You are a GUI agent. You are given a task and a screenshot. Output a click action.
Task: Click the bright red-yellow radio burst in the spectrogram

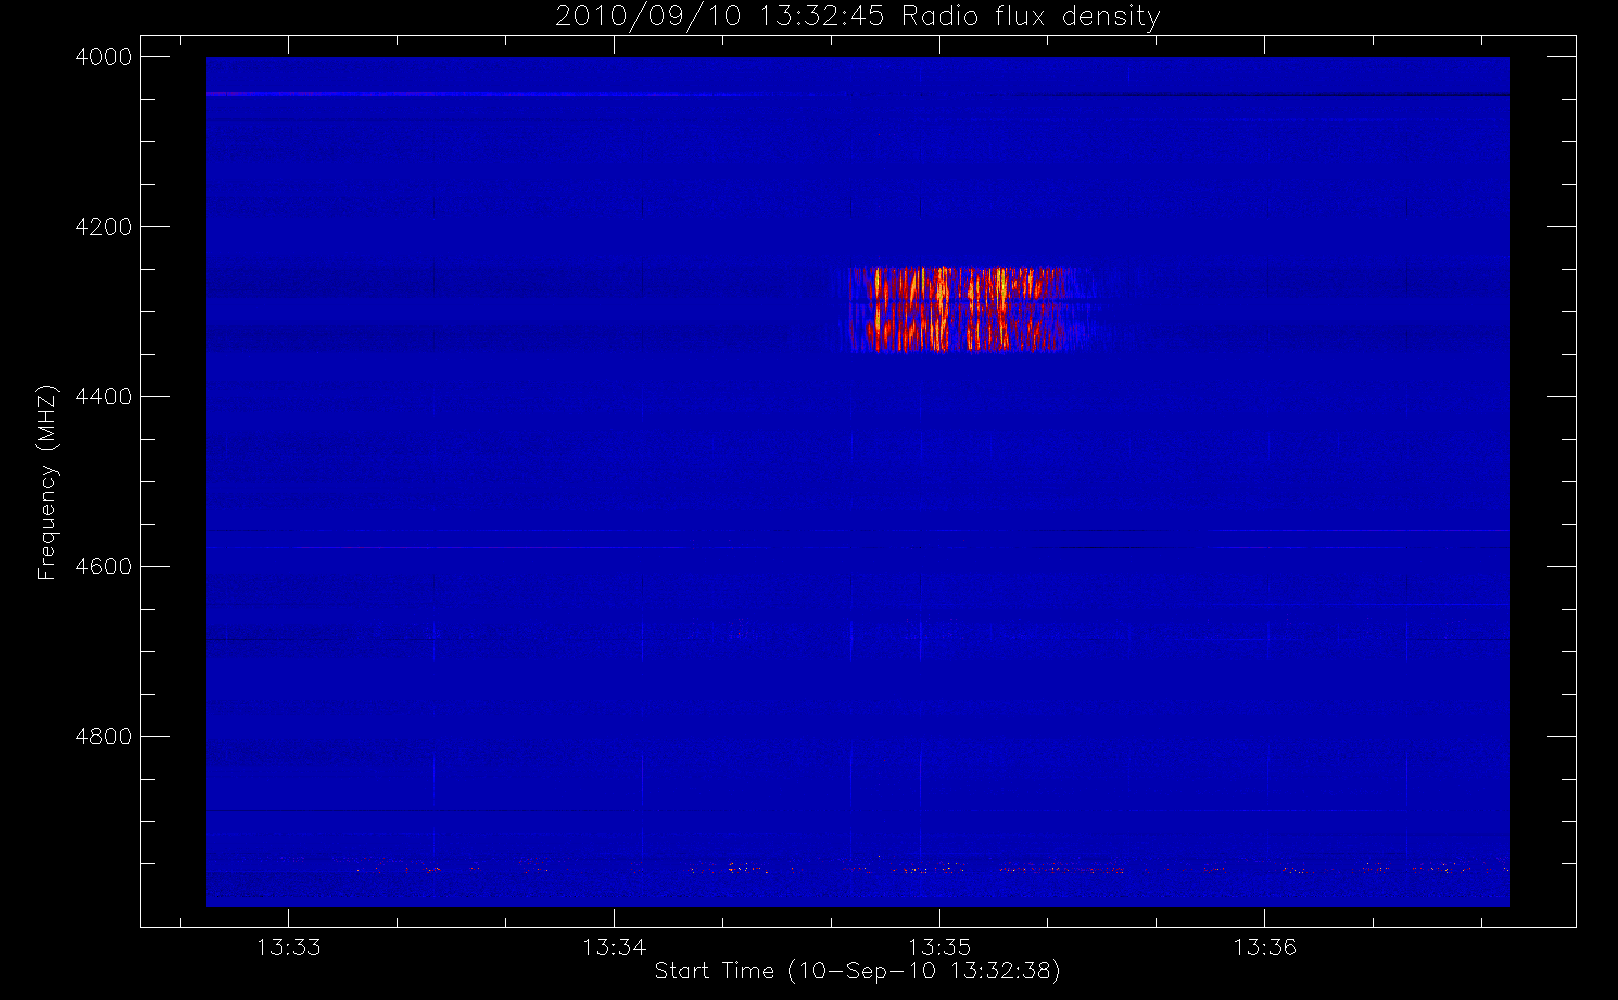click(x=965, y=309)
